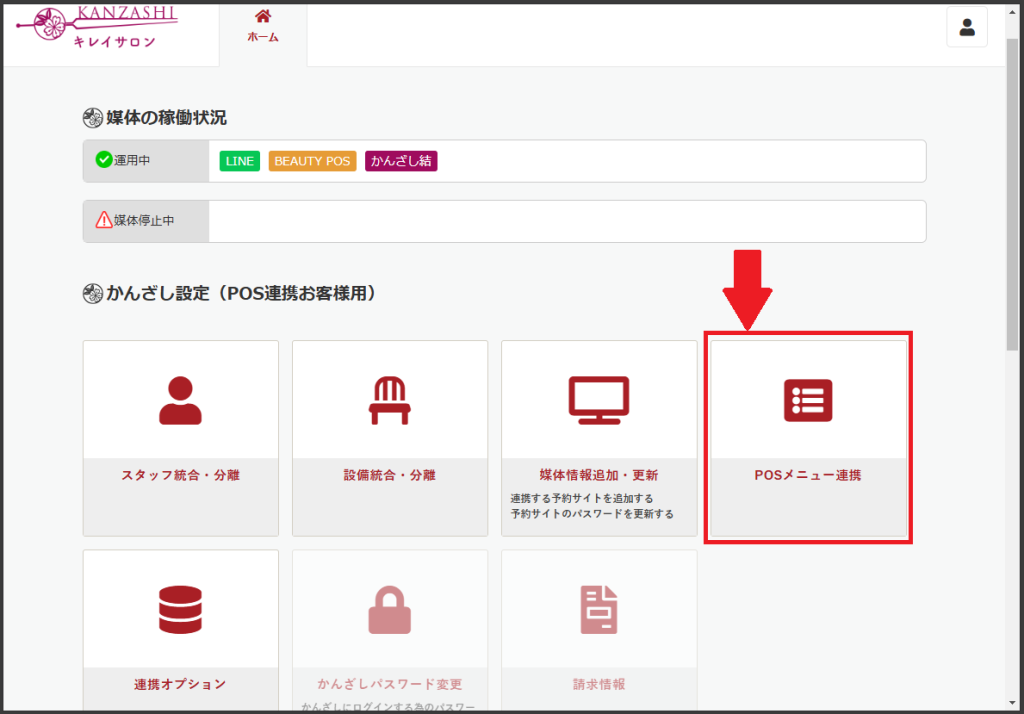Select the ホーム tab
The image size is (1024, 714).
tap(263, 37)
